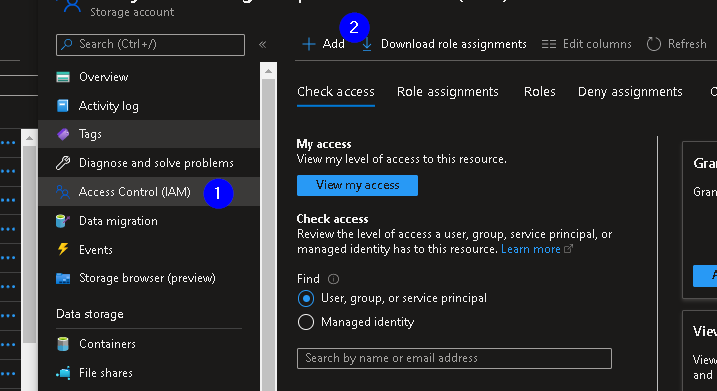
Task: Click the Overview icon in sidebar
Action: tap(63, 77)
